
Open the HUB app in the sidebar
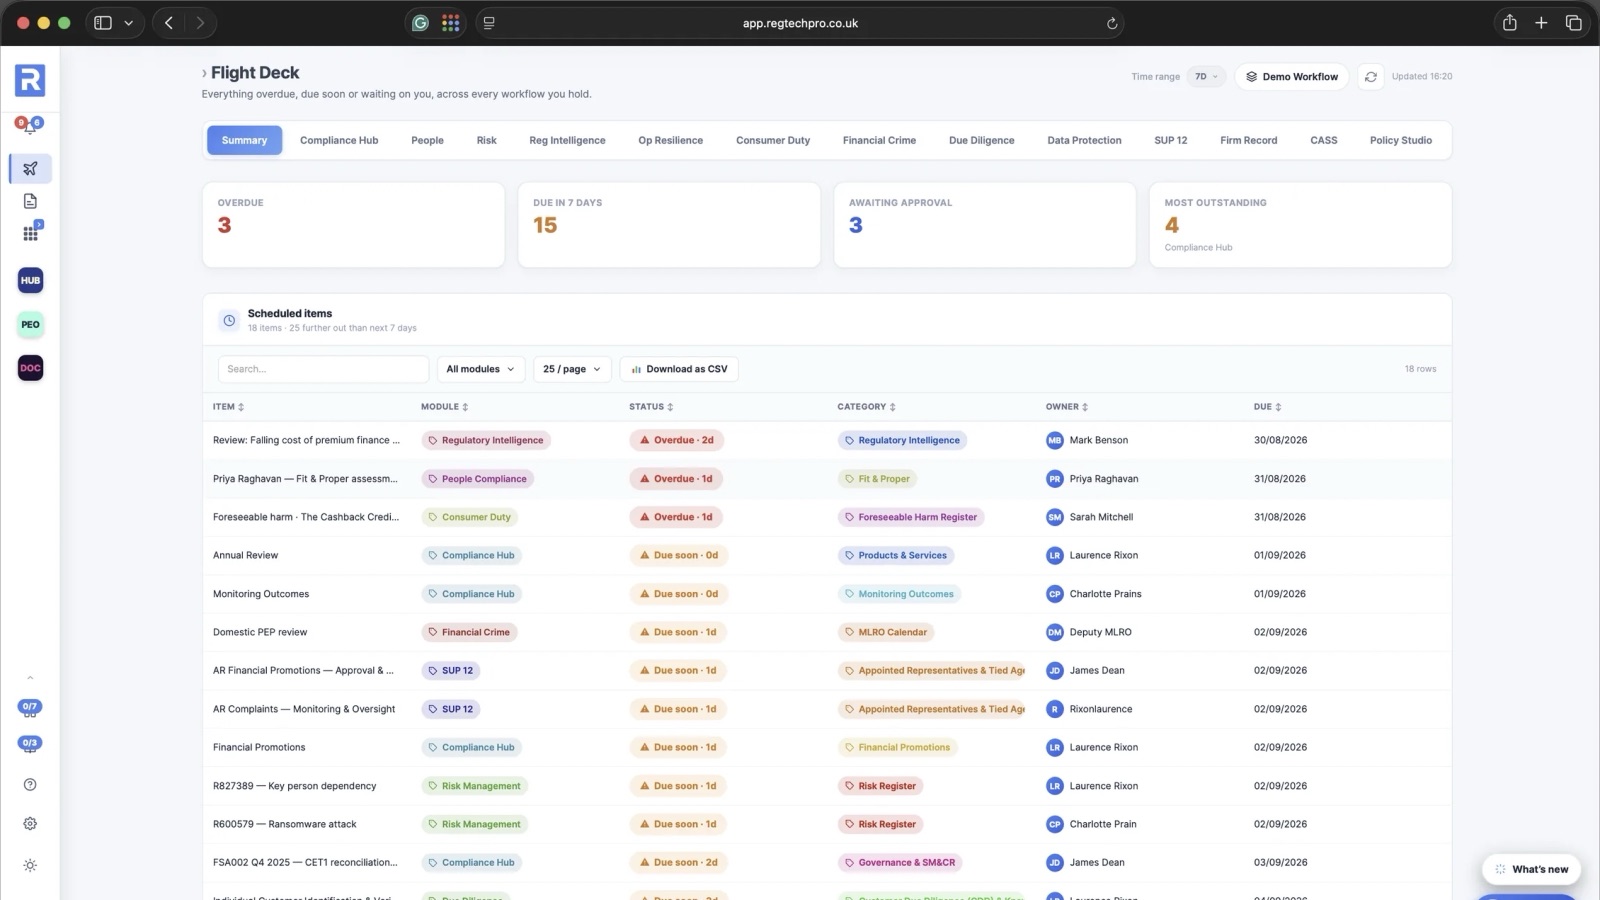point(30,280)
